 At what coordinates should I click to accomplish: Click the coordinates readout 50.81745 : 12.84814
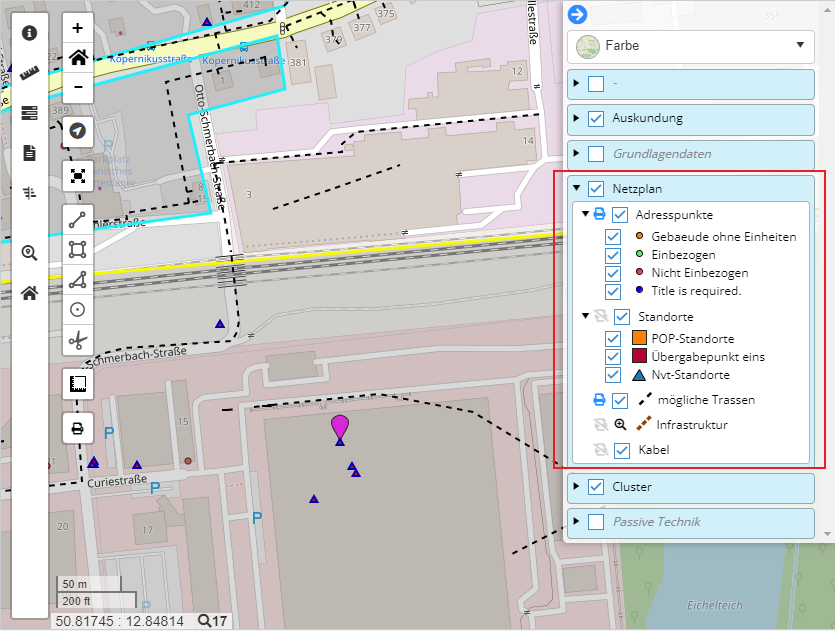tap(119, 621)
